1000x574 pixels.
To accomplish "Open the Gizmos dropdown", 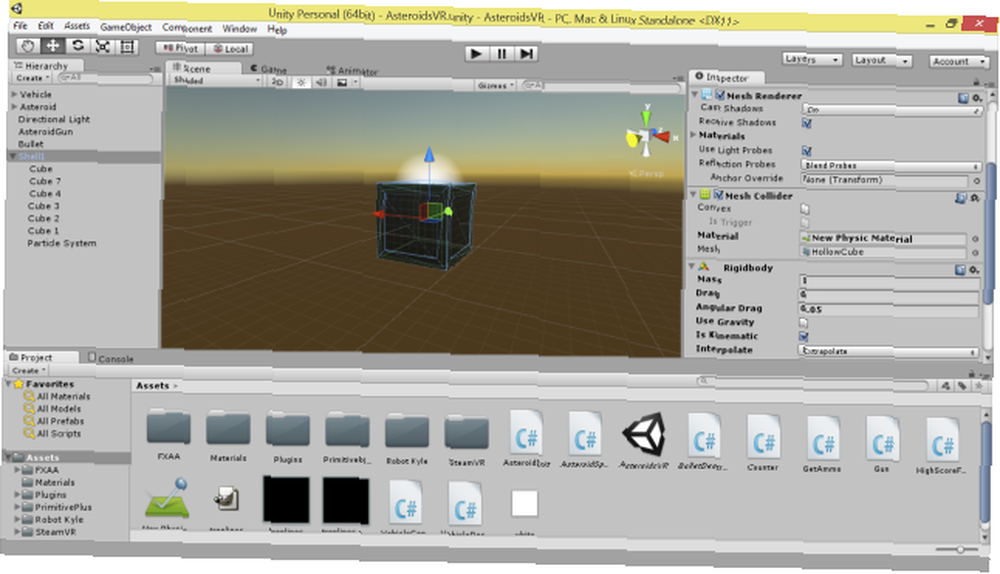I will pos(496,85).
